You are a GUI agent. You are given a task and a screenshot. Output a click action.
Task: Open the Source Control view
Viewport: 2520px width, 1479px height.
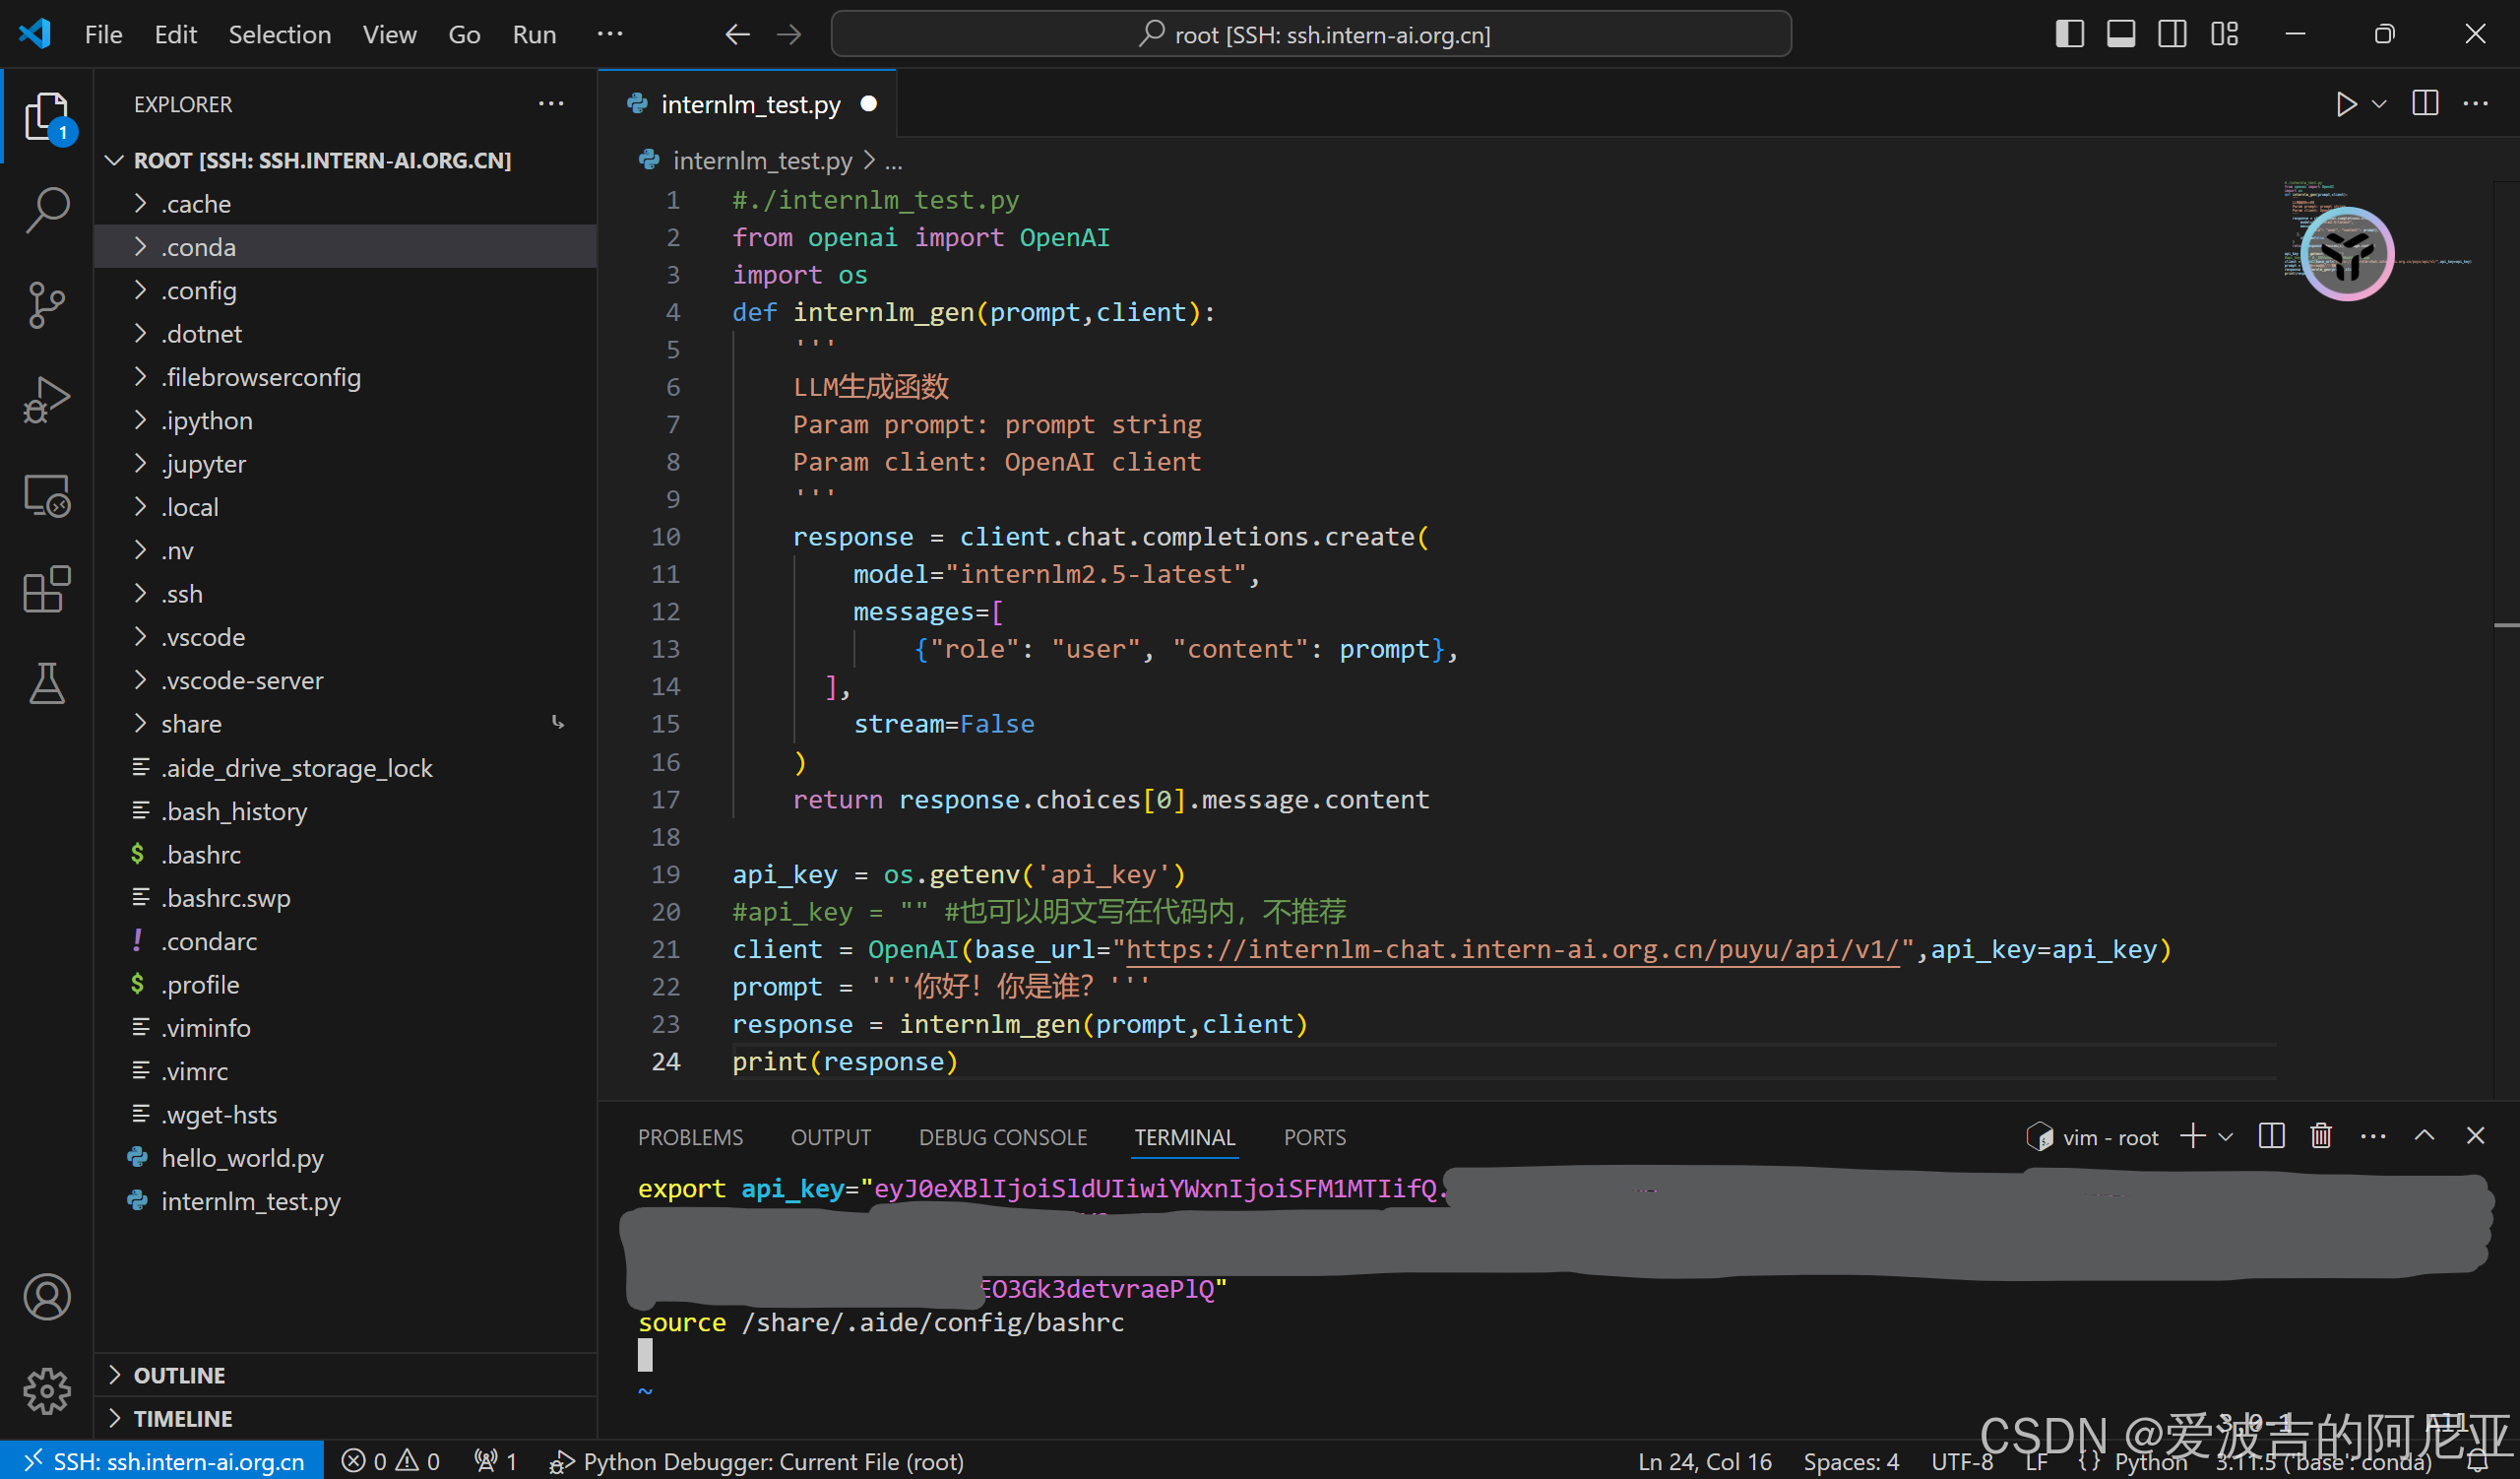(x=46, y=305)
